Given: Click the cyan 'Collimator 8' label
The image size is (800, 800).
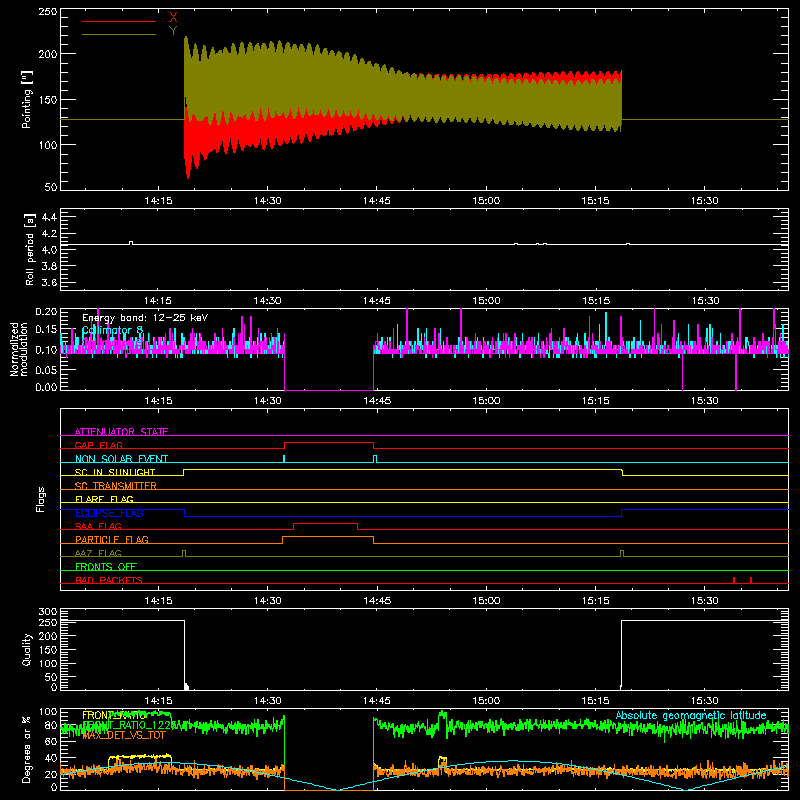Looking at the screenshot, I should 112,330.
